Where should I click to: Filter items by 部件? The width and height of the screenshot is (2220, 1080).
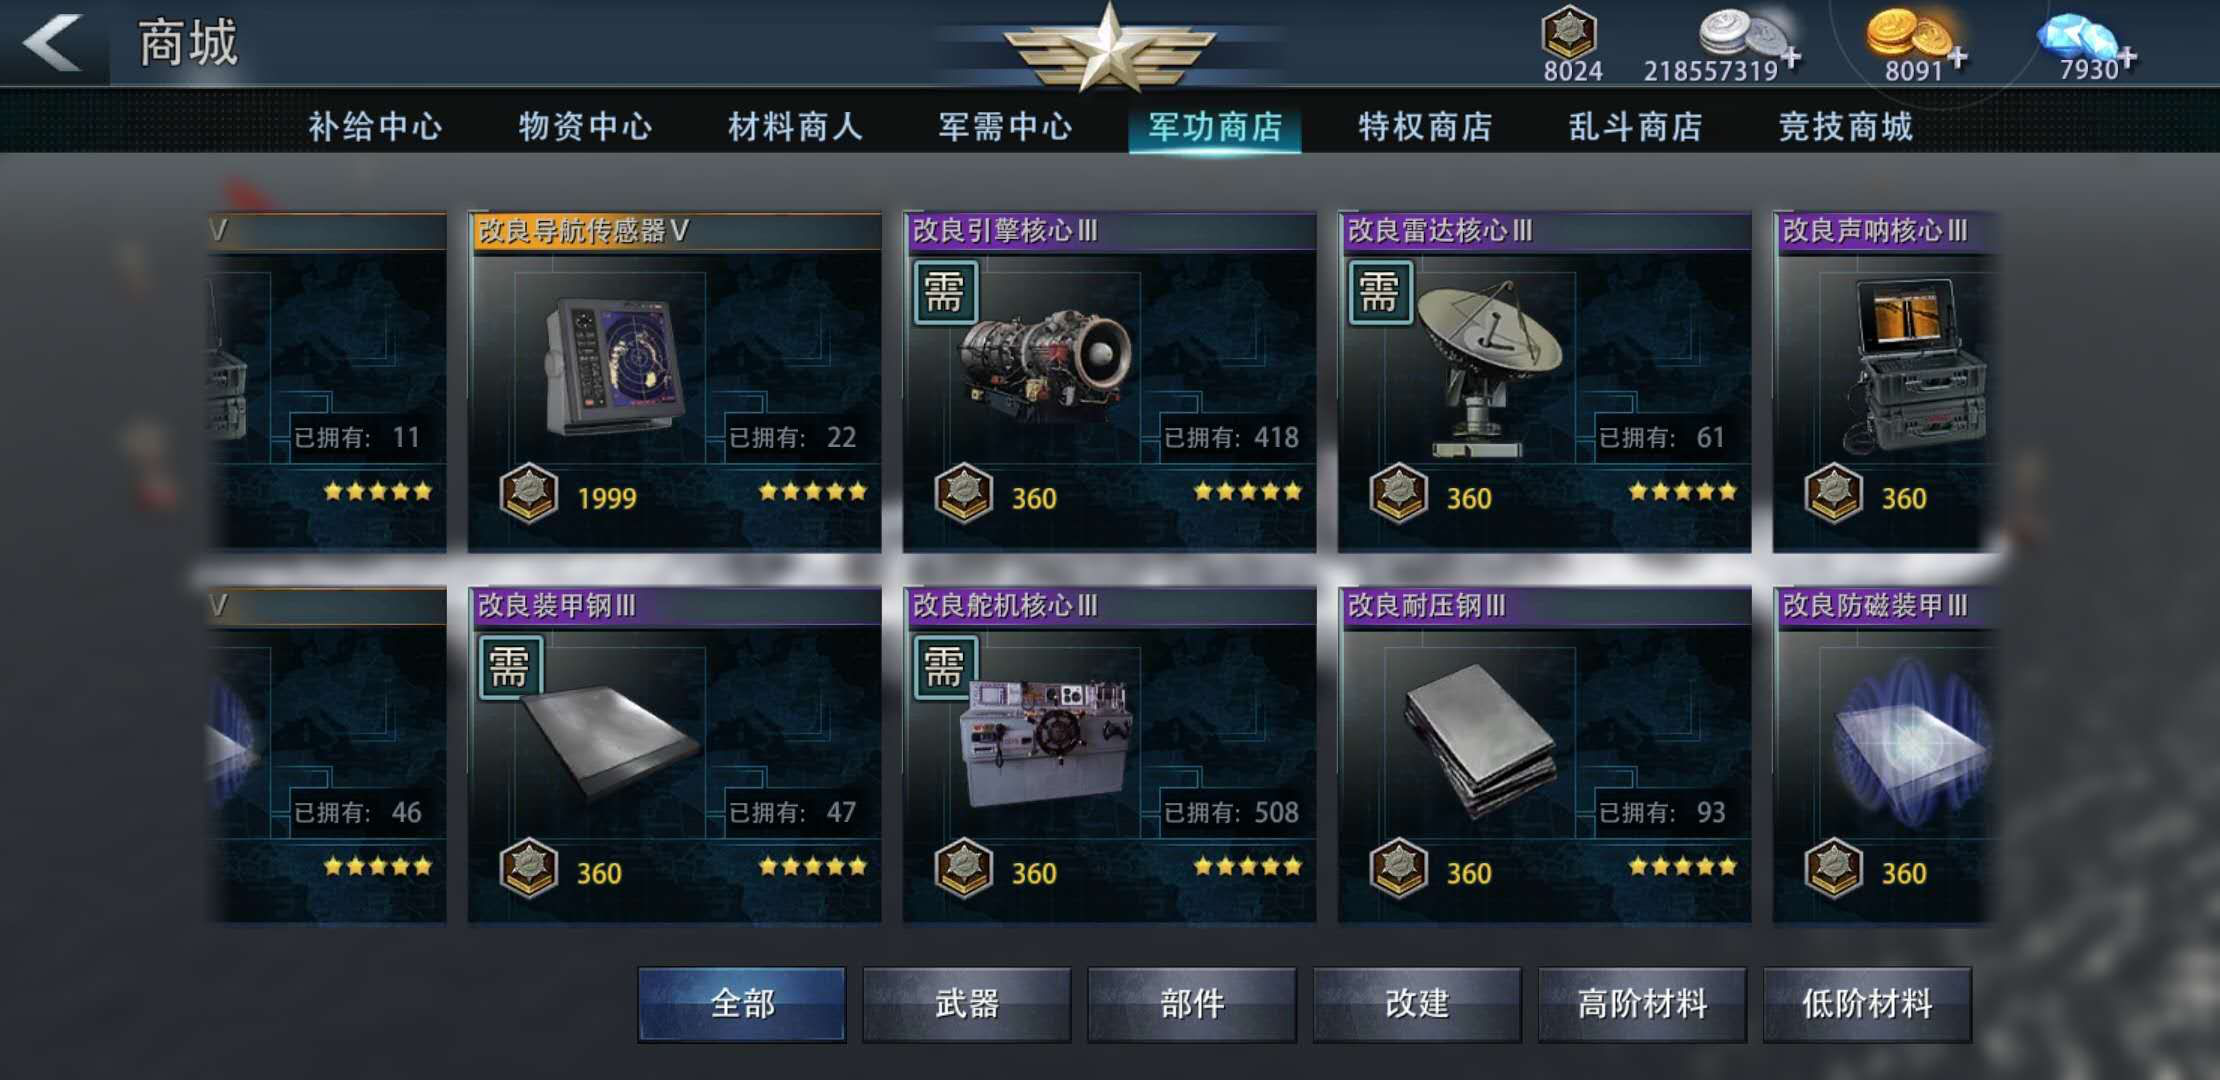coord(1192,1003)
